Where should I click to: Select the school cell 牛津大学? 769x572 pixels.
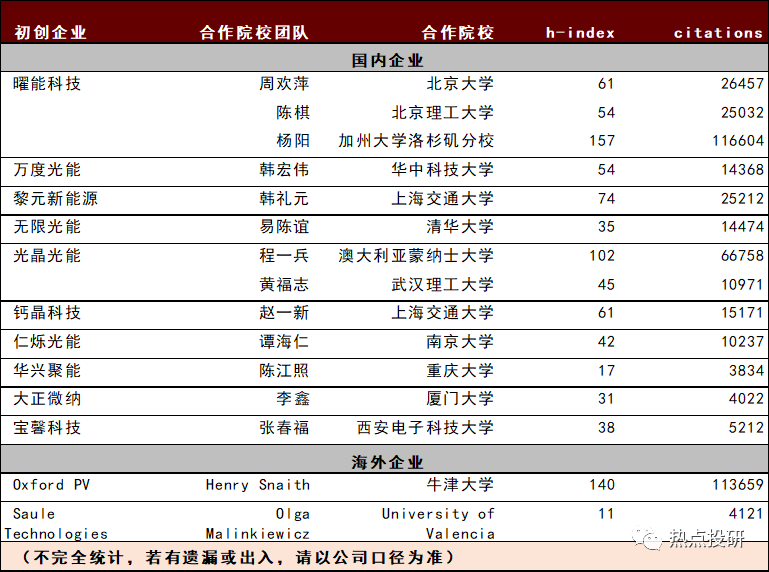pos(460,484)
